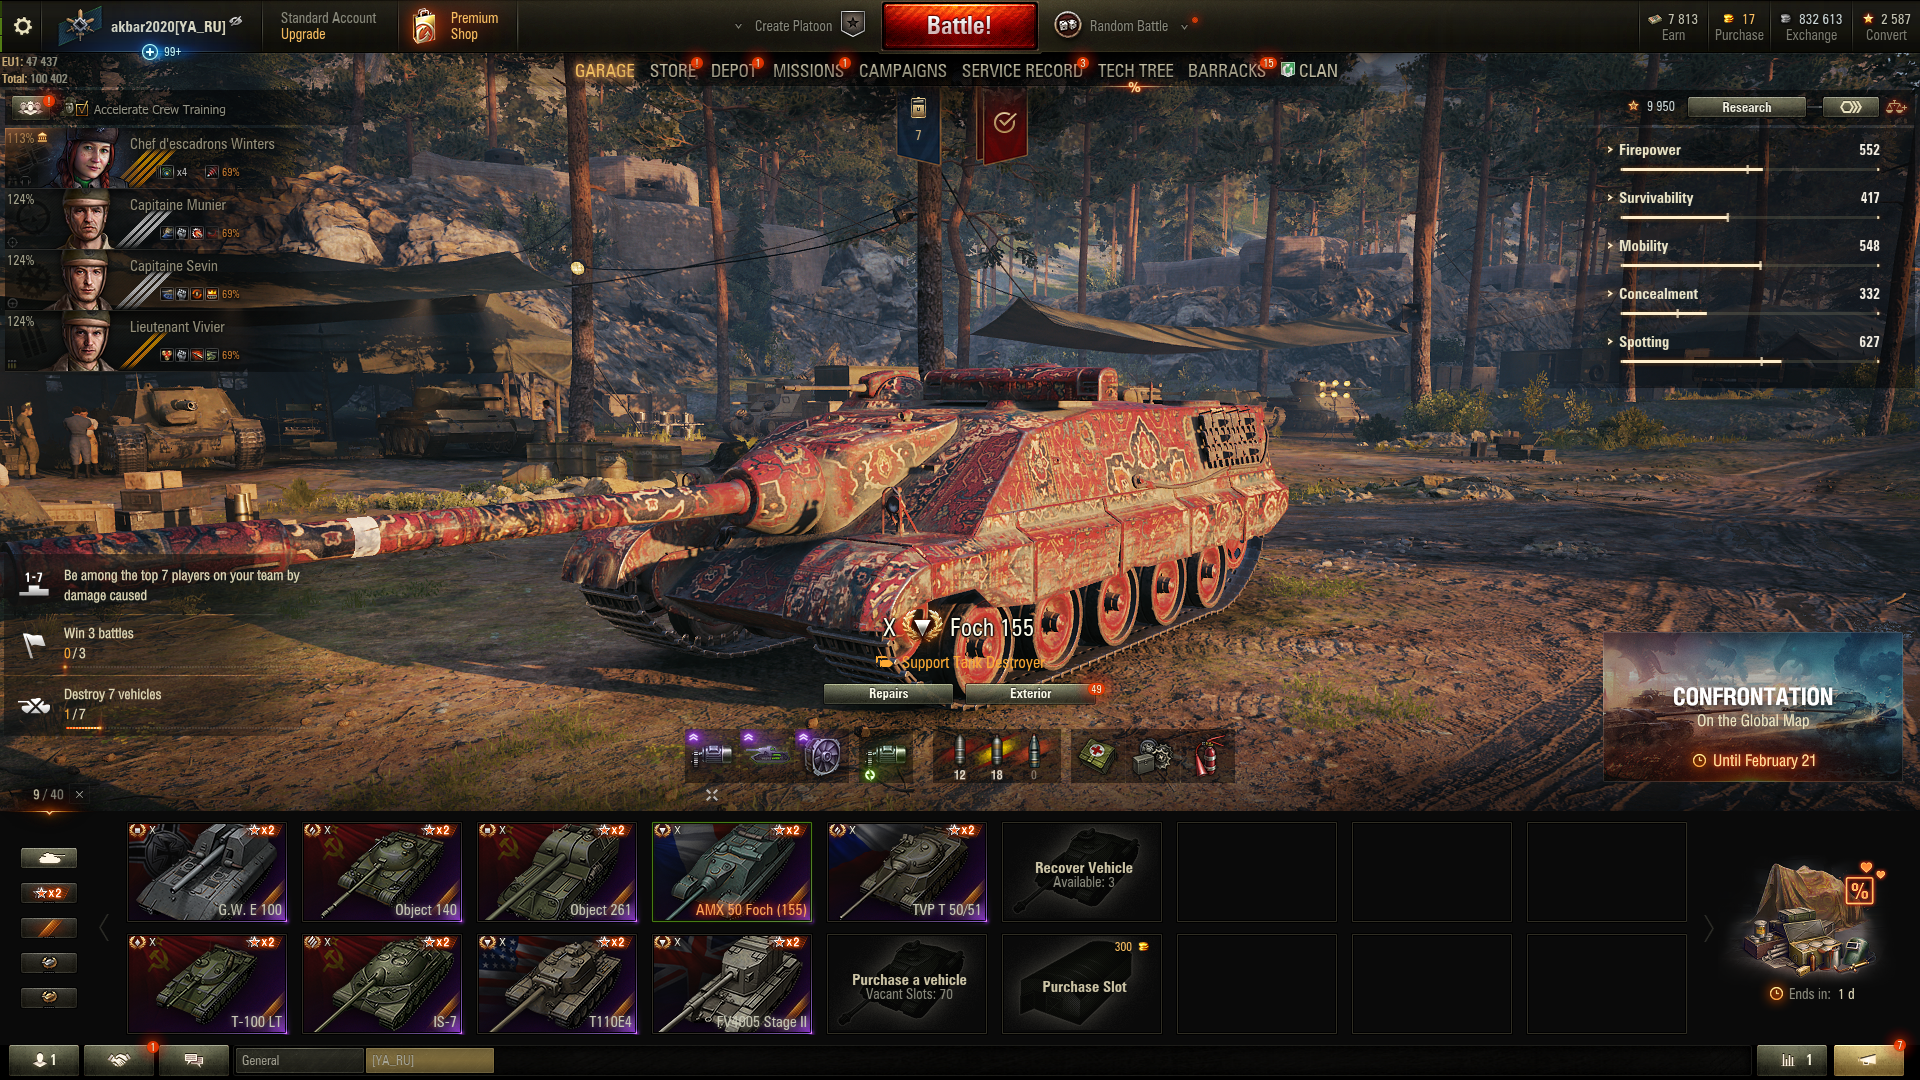The width and height of the screenshot is (1920, 1080).
Task: Open the SERVICE RECORD tab
Action: pyautogui.click(x=1022, y=71)
